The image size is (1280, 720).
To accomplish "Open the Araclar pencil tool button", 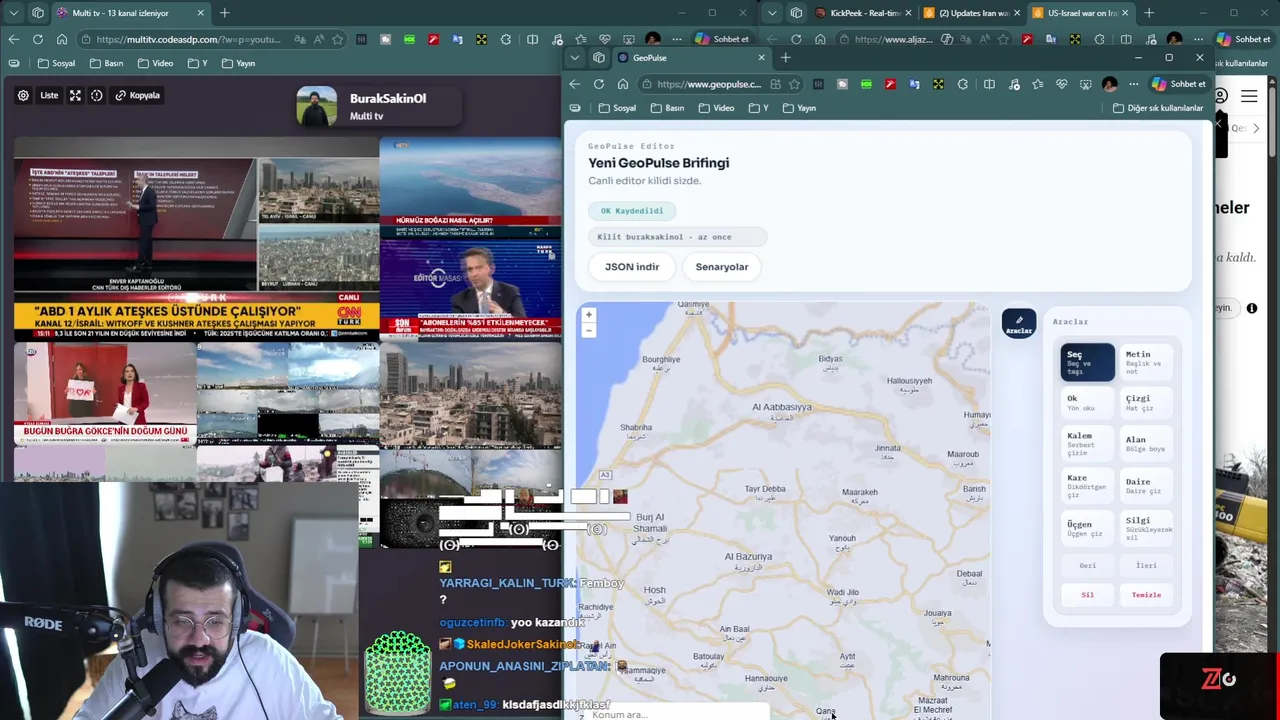I will point(1019,323).
